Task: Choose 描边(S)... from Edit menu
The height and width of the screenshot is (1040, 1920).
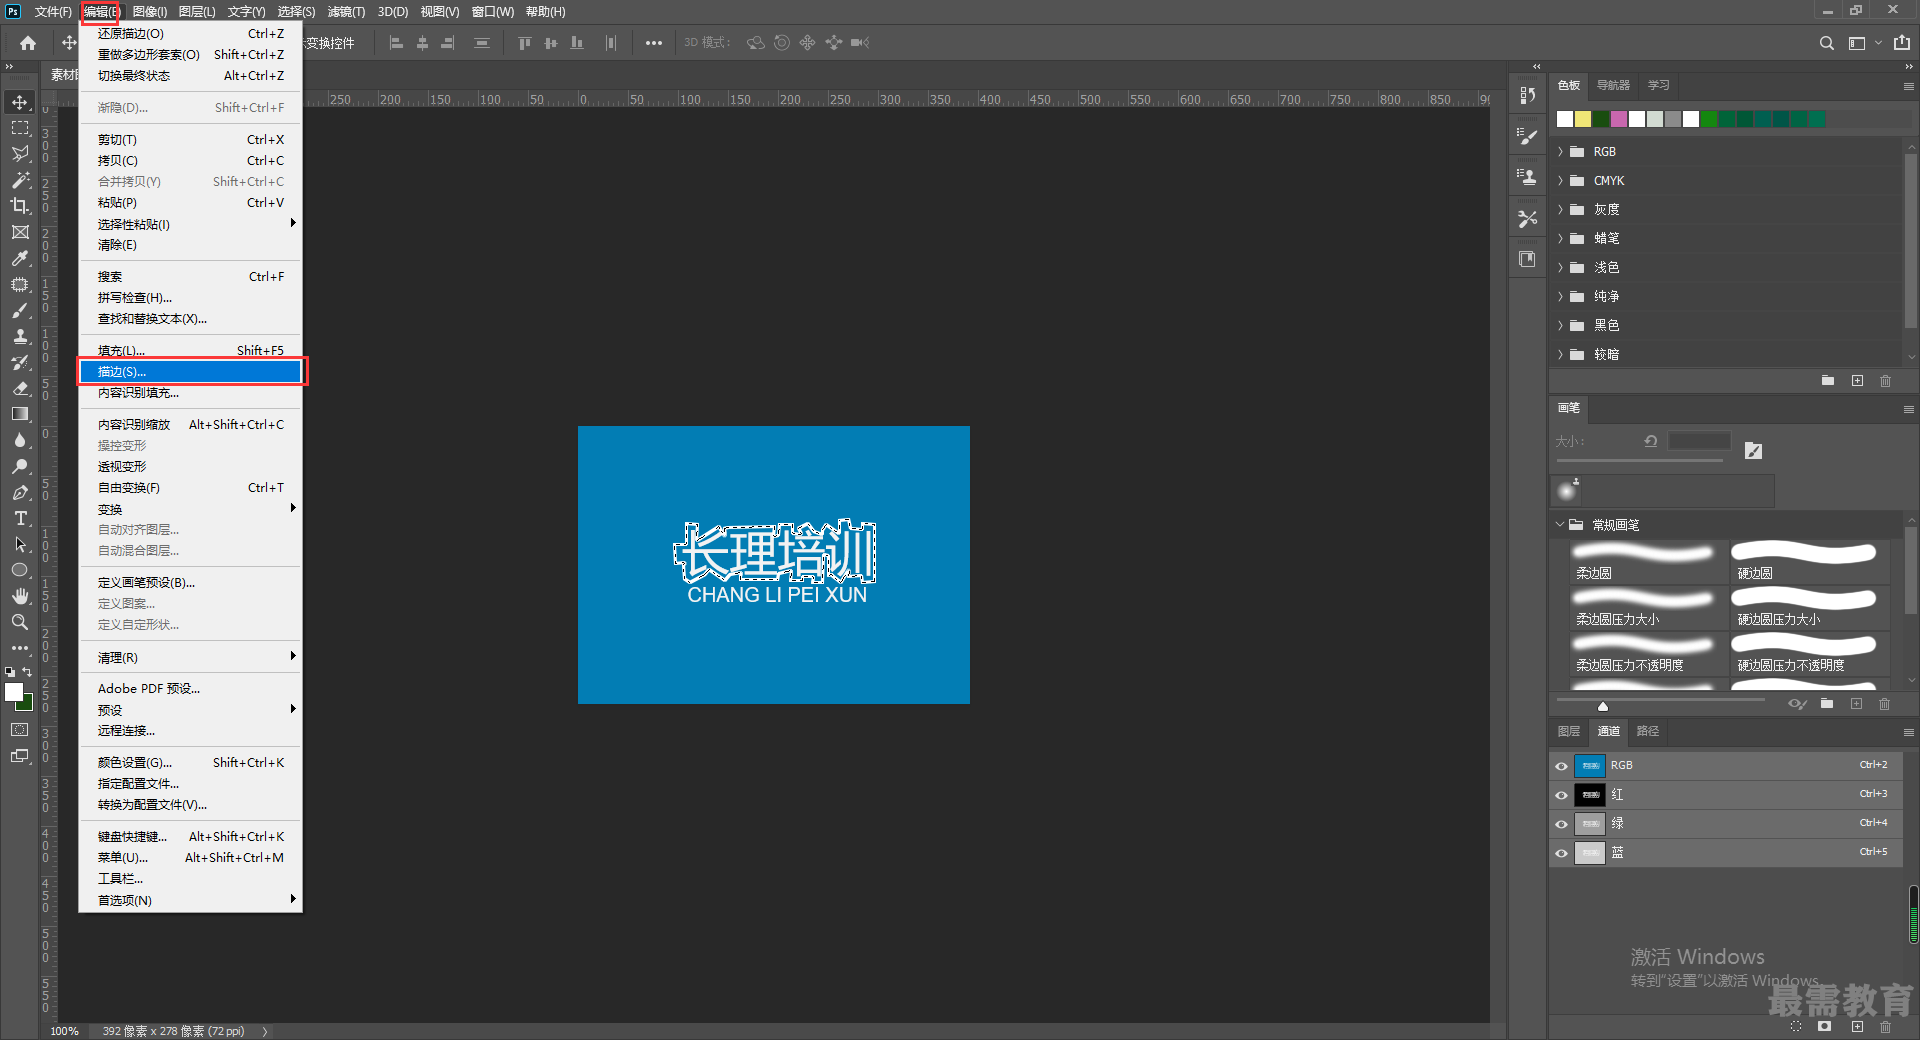Action: tap(190, 372)
